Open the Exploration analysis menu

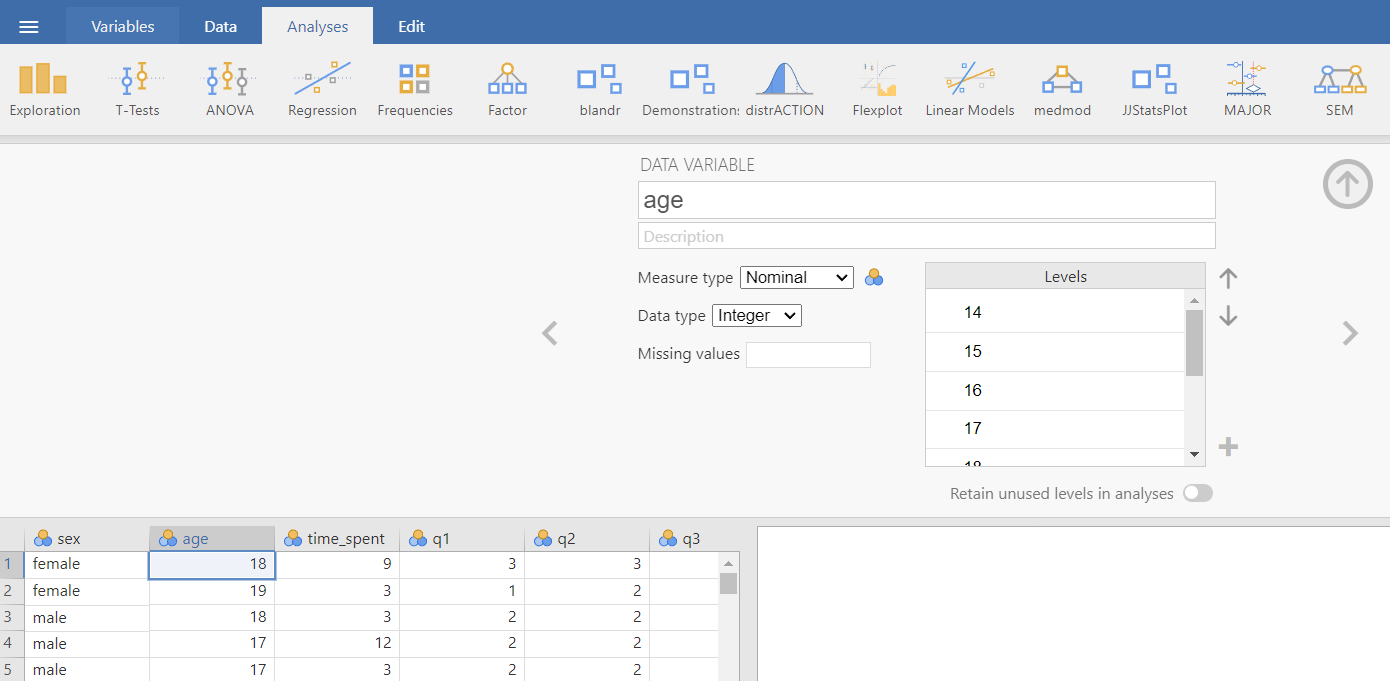tap(45, 90)
